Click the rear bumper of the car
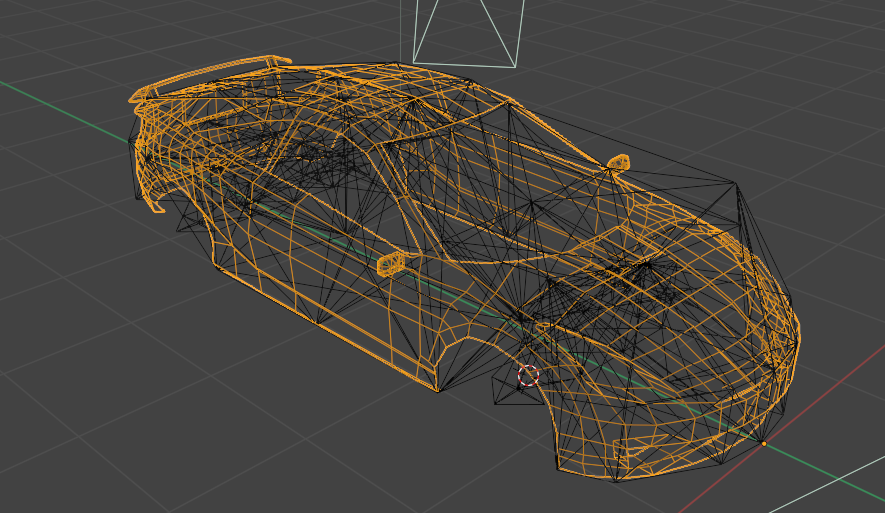This screenshot has width=885, height=513. point(150,170)
